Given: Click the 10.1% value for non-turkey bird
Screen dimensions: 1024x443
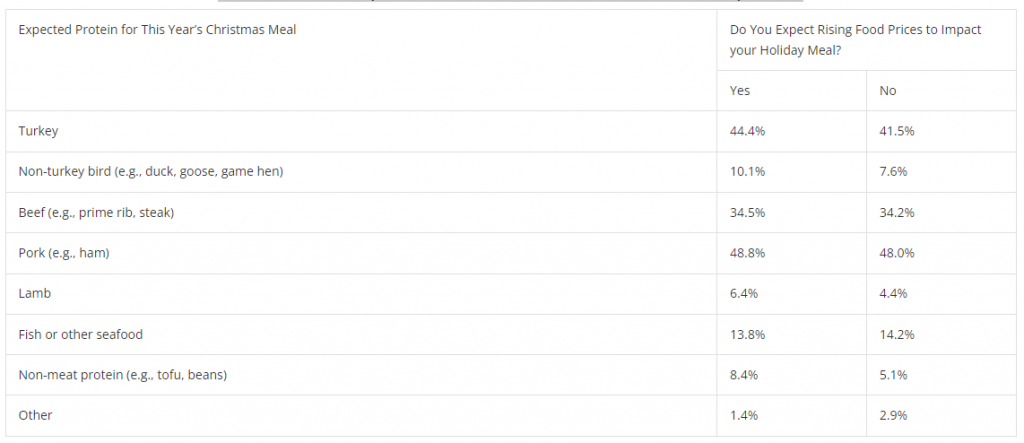Looking at the screenshot, I should (x=746, y=172).
